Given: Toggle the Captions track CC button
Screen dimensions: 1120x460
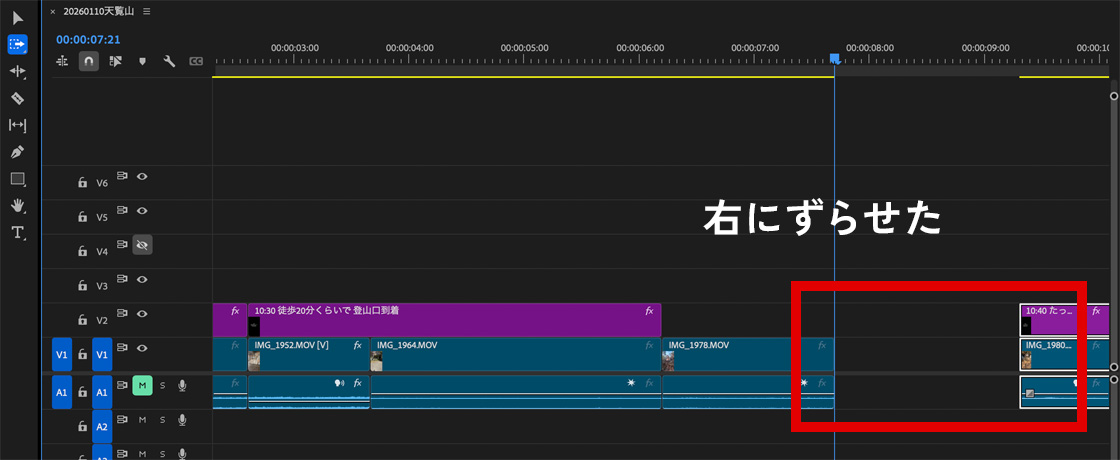Looking at the screenshot, I should tap(196, 61).
